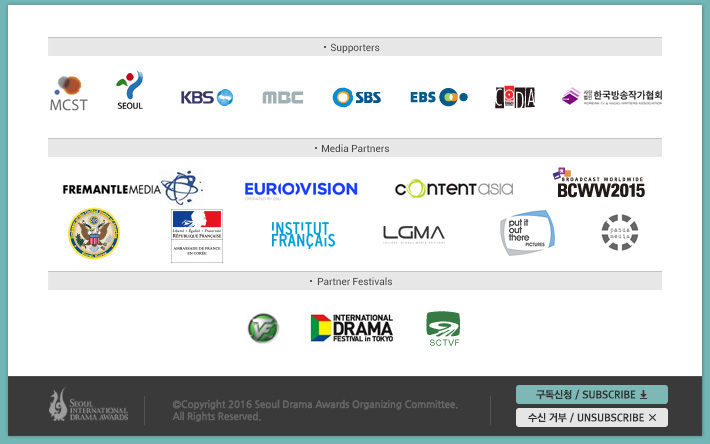Select the ContentAsia logo

(454, 188)
